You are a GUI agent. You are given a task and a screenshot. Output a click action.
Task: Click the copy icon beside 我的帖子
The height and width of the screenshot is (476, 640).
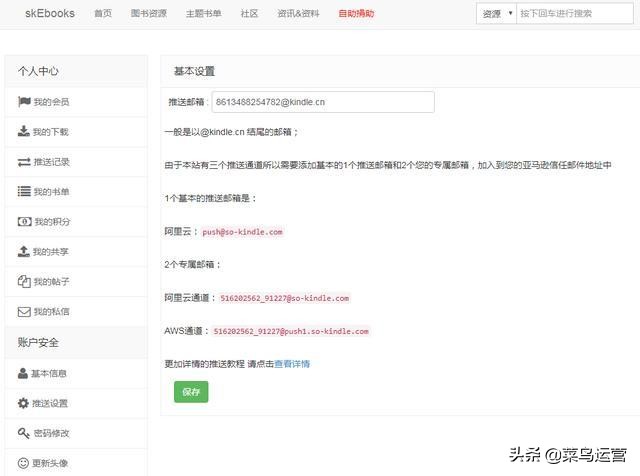pos(24,282)
